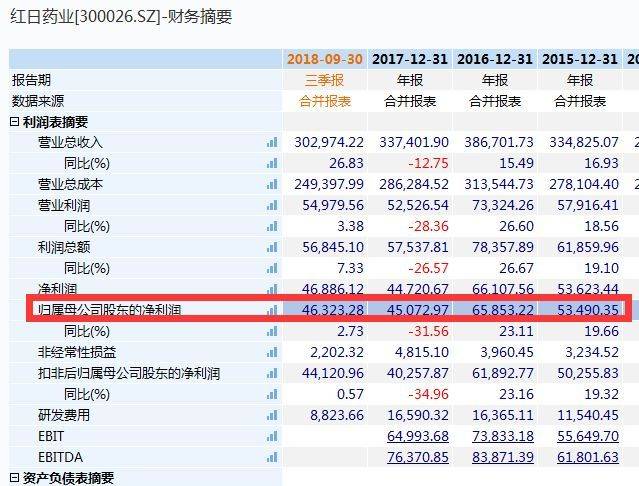Screen dimensions: 639x486
Task: Click the 数据来源 row label
Action: click(x=38, y=101)
